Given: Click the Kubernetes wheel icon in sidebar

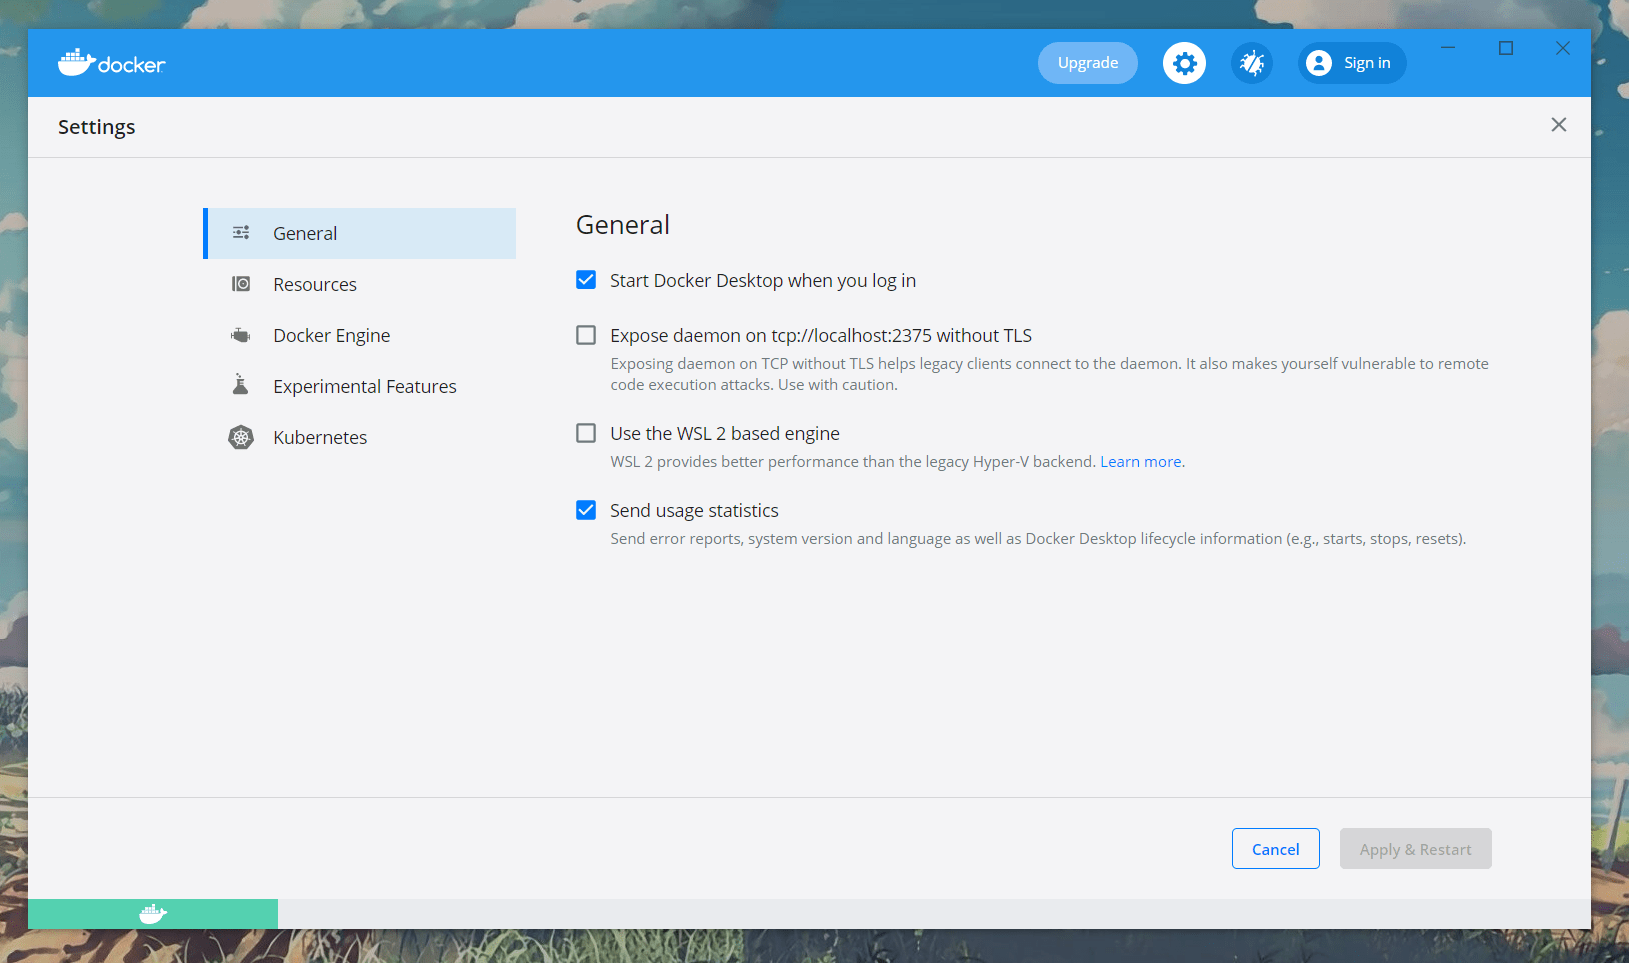Looking at the screenshot, I should click(241, 437).
